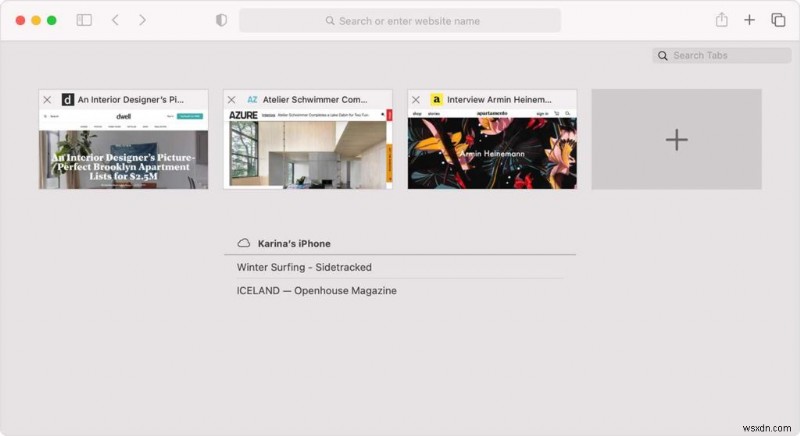
Task: Add a new tab from toolbar
Action: click(x=749, y=20)
